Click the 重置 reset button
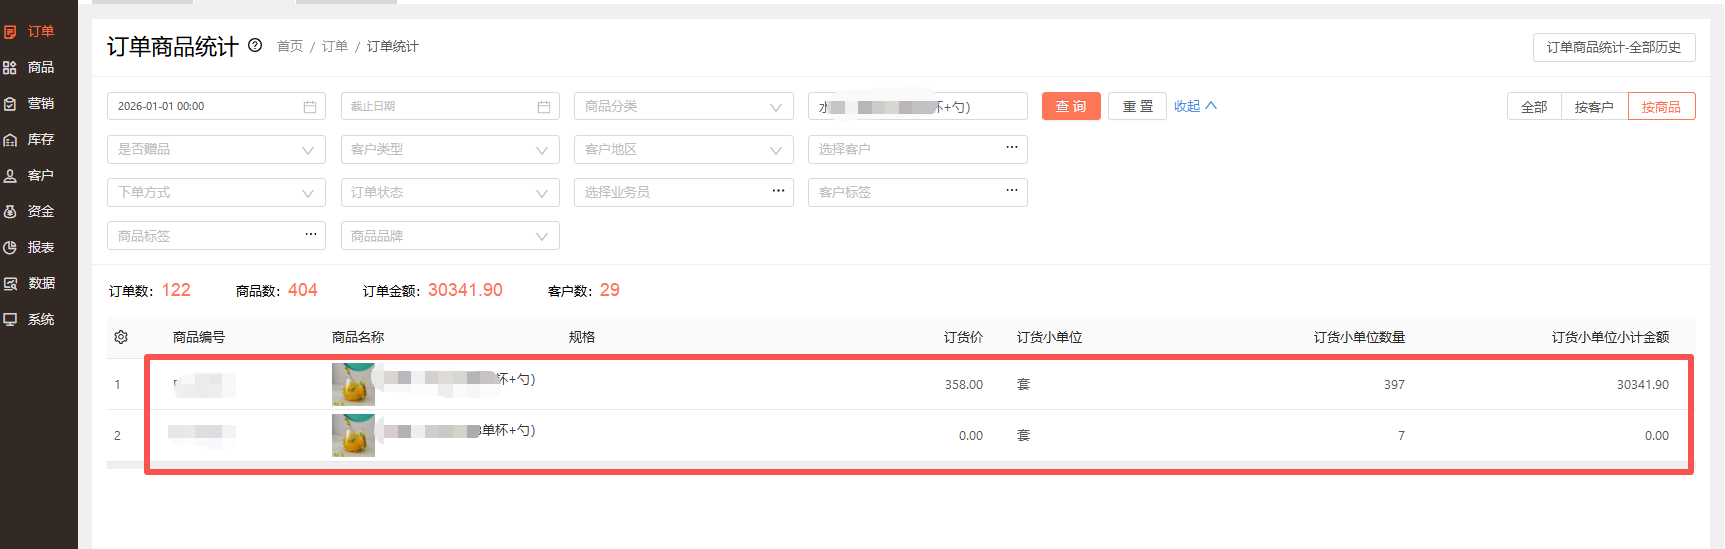This screenshot has width=1725, height=549. (x=1138, y=106)
